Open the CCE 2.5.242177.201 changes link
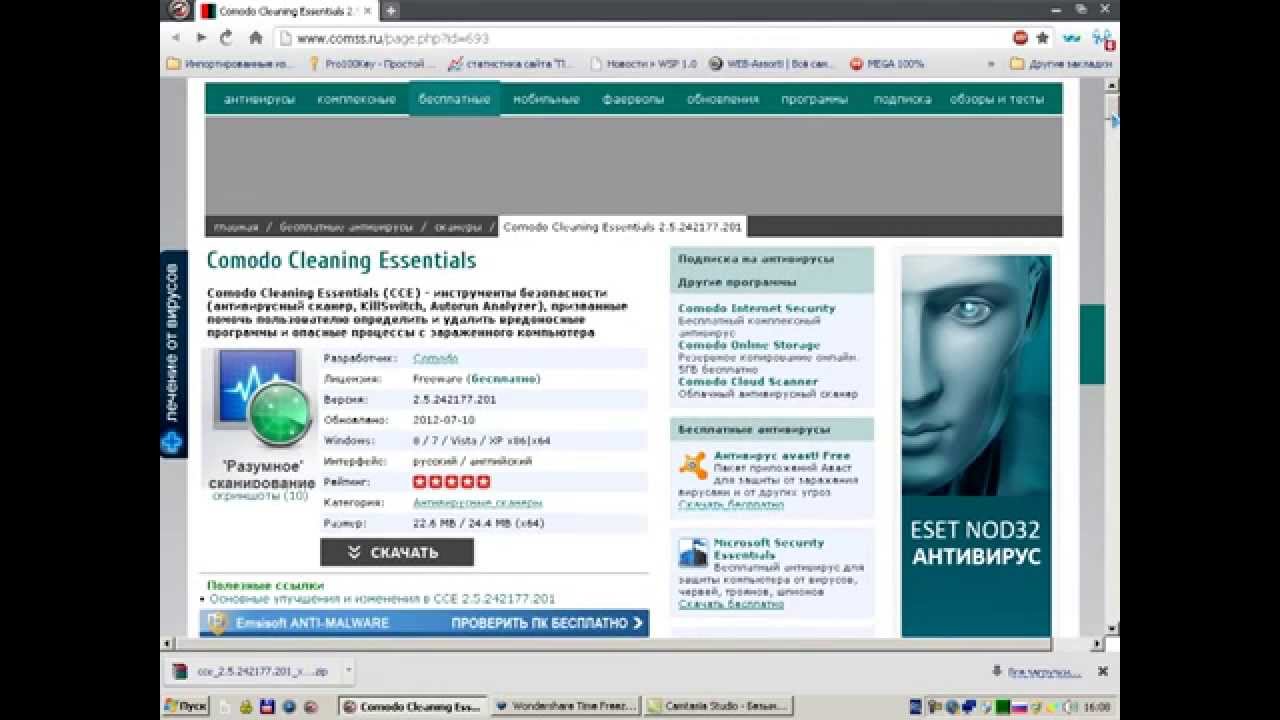The image size is (1280, 720). (x=382, y=598)
